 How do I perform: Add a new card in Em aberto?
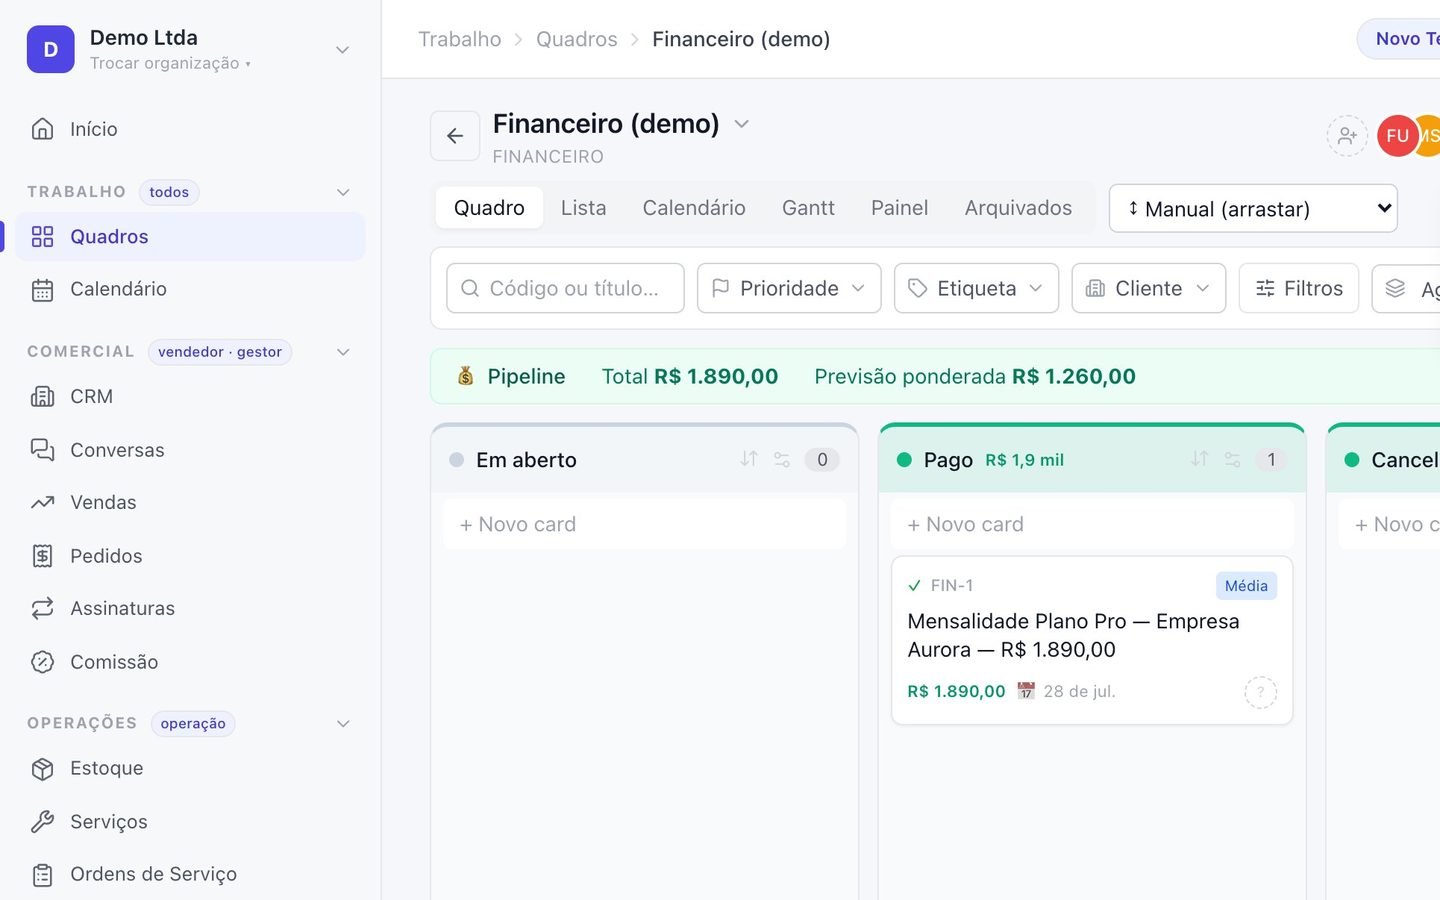point(644,524)
